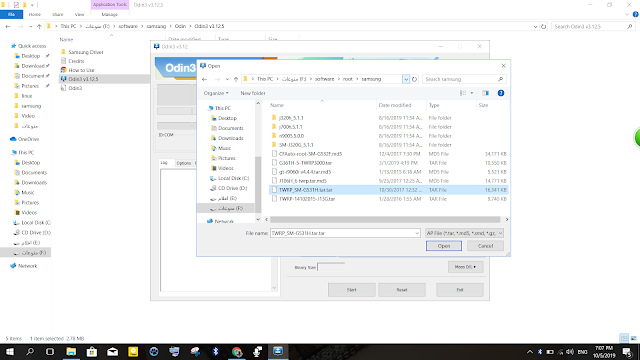Image resolution: width=640 pixels, height=360 pixels.
Task: Select CFAuto-root-SM-G532F.md5 file
Action: (310, 154)
